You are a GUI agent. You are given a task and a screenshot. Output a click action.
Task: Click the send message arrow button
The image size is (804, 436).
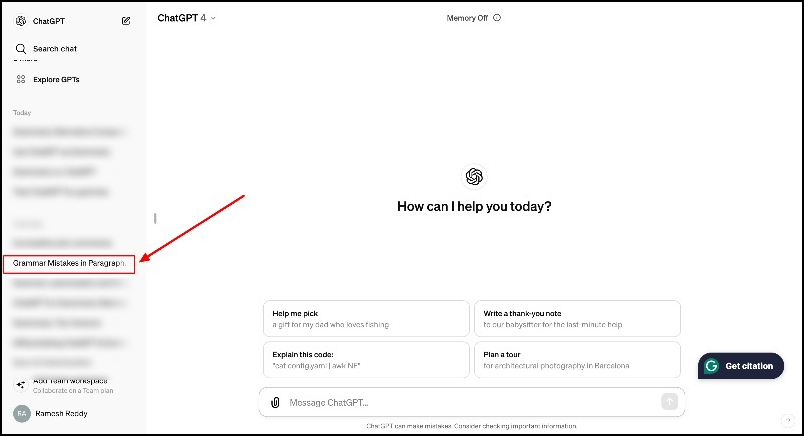point(669,402)
